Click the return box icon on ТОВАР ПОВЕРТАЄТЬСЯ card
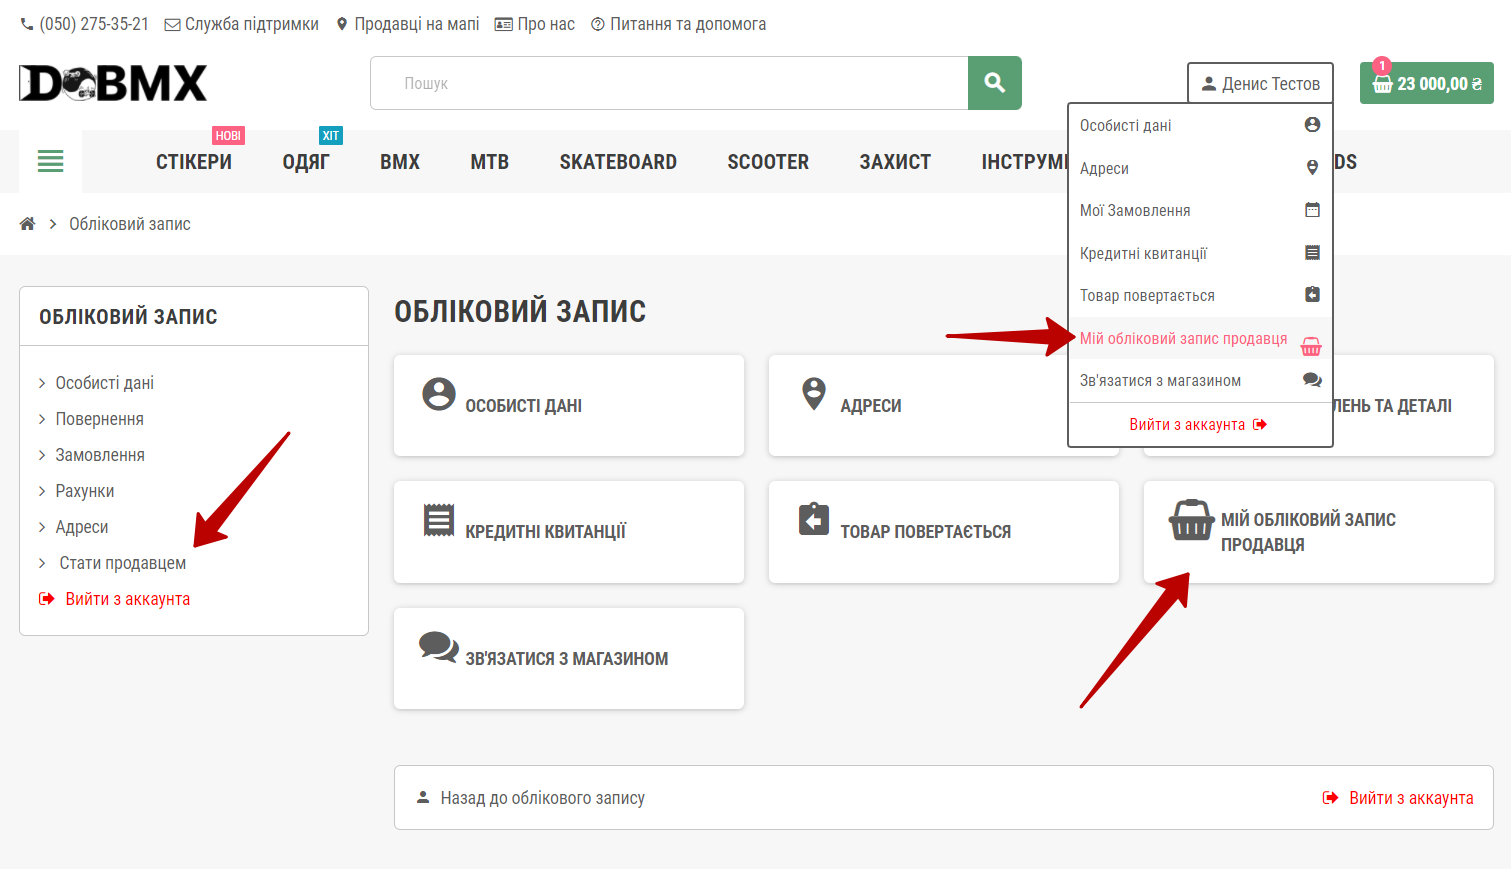 [814, 519]
